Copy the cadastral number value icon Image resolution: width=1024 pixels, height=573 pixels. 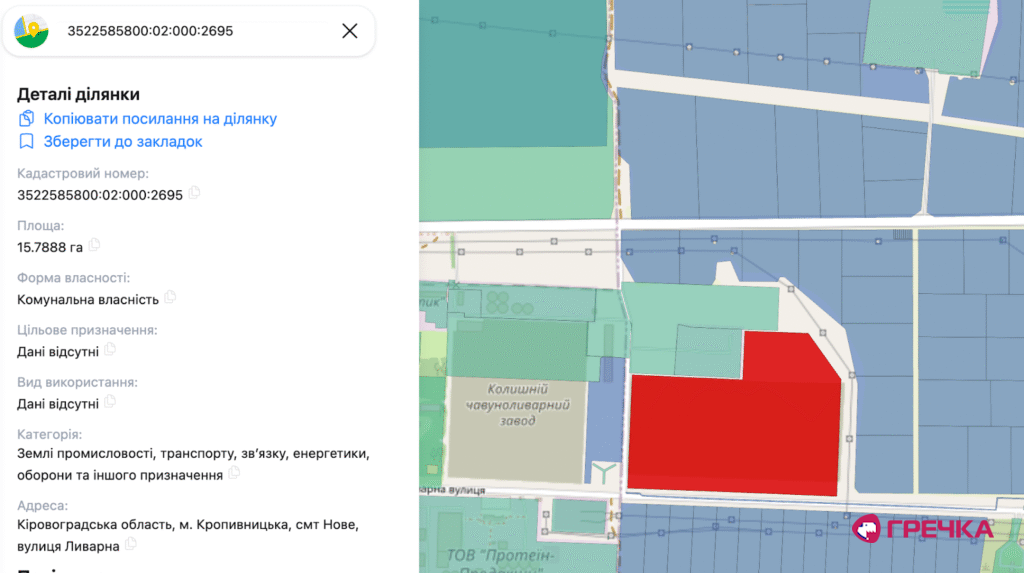coord(194,193)
